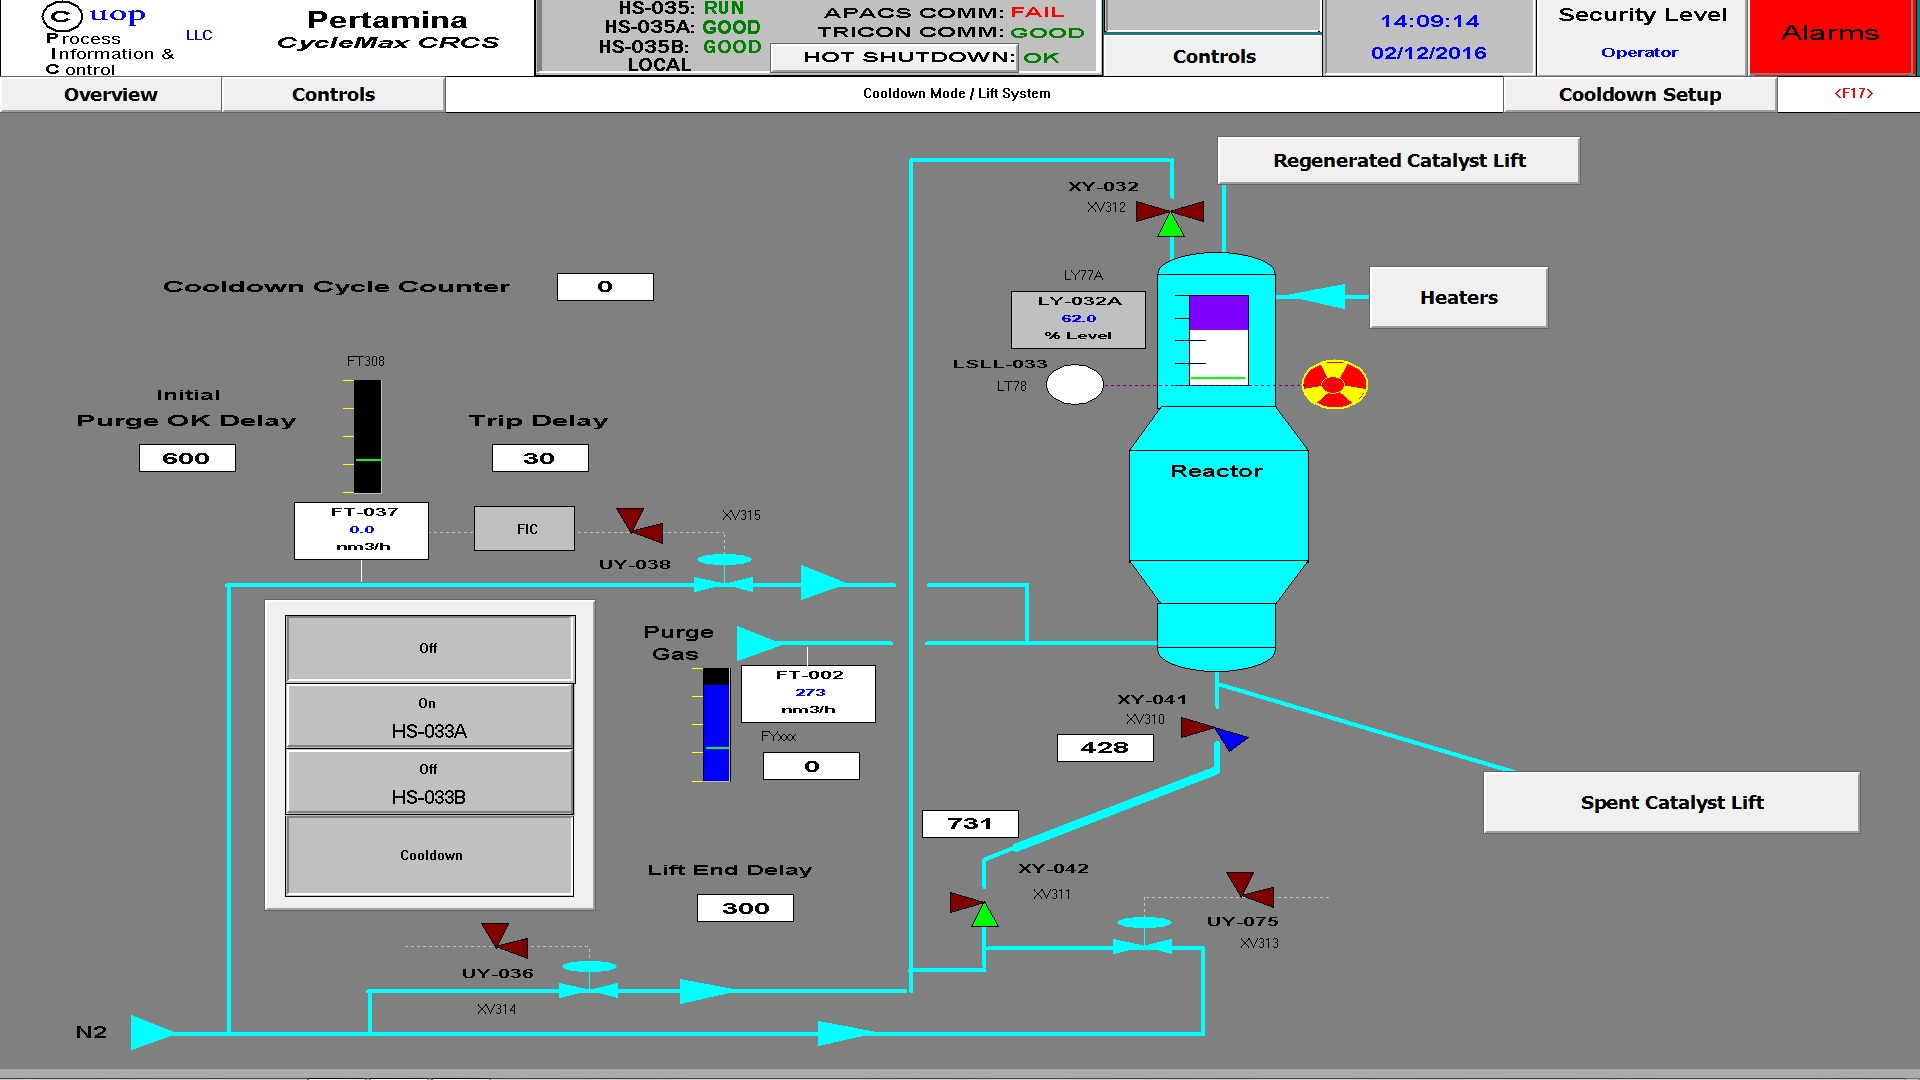
Task: Edit Initial Purge OK Delay value 600
Action: pos(187,458)
